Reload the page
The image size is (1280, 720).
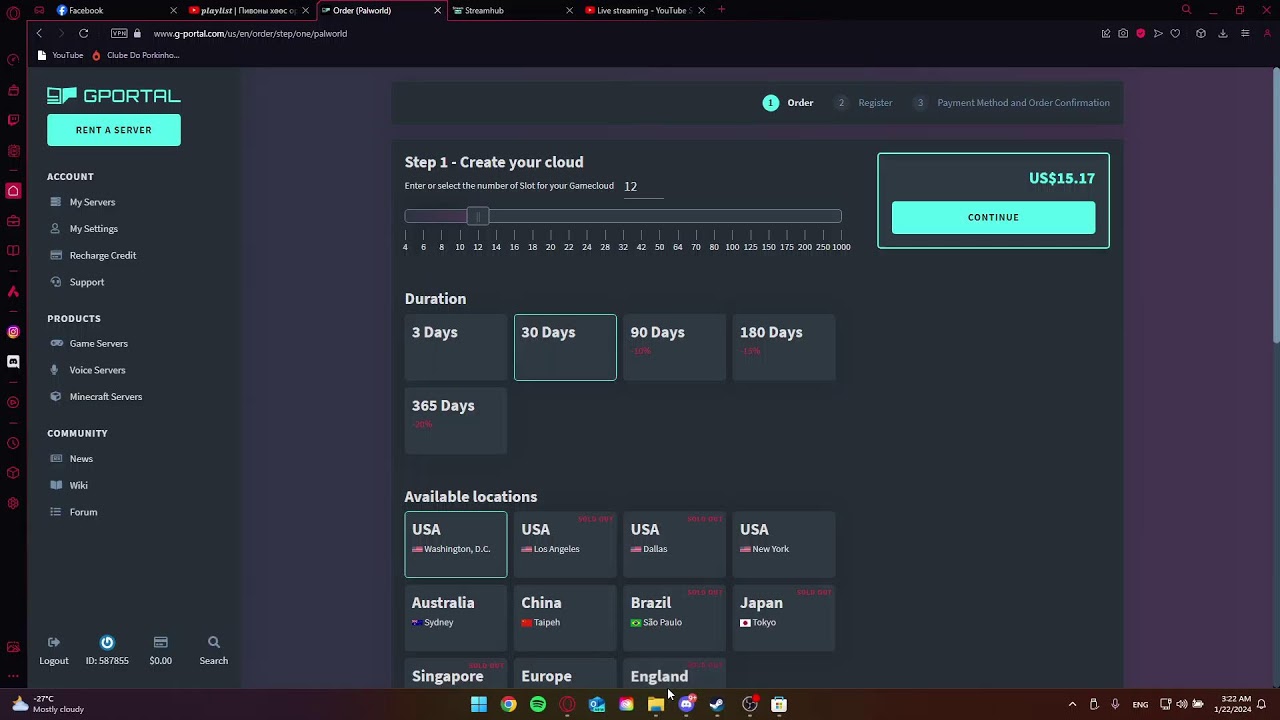[83, 33]
